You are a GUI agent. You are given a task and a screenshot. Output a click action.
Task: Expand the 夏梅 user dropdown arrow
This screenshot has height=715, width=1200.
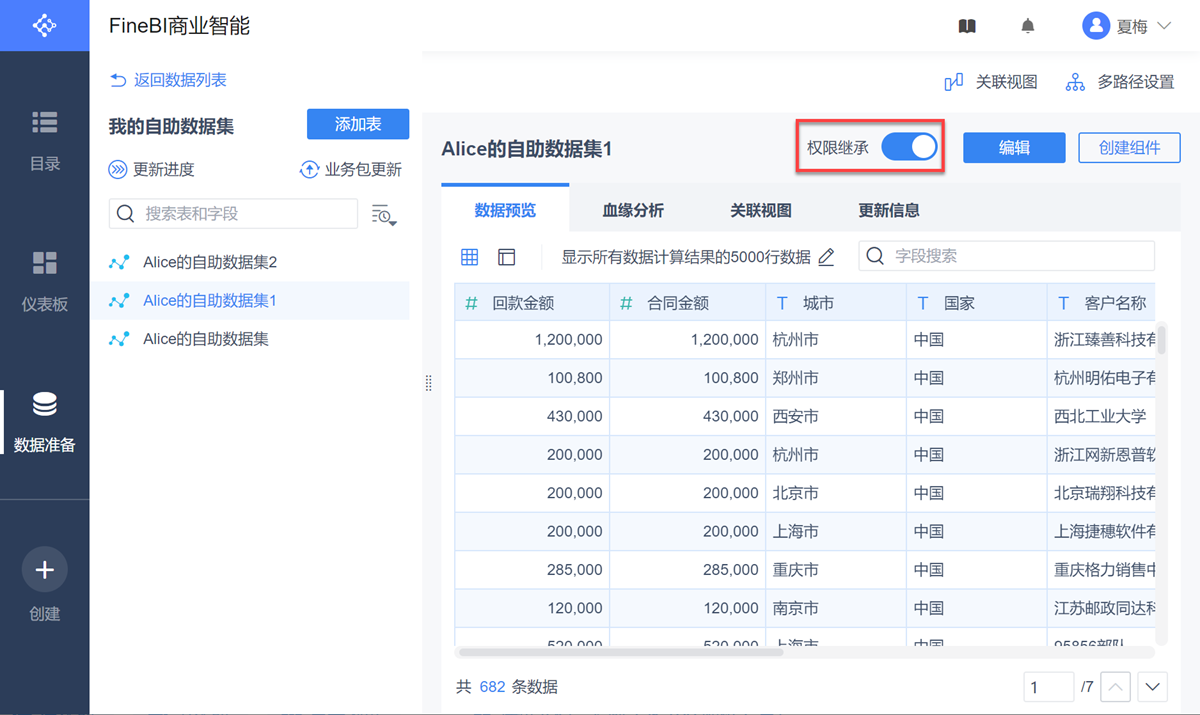click(1164, 26)
